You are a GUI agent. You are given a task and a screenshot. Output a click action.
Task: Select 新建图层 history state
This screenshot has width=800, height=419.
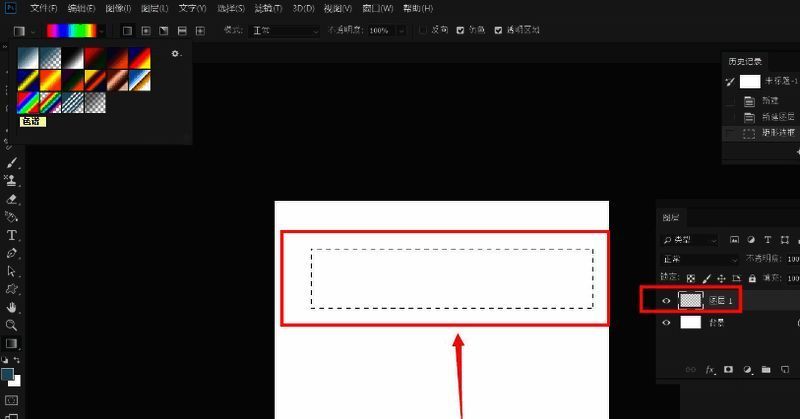pyautogui.click(x=761, y=117)
